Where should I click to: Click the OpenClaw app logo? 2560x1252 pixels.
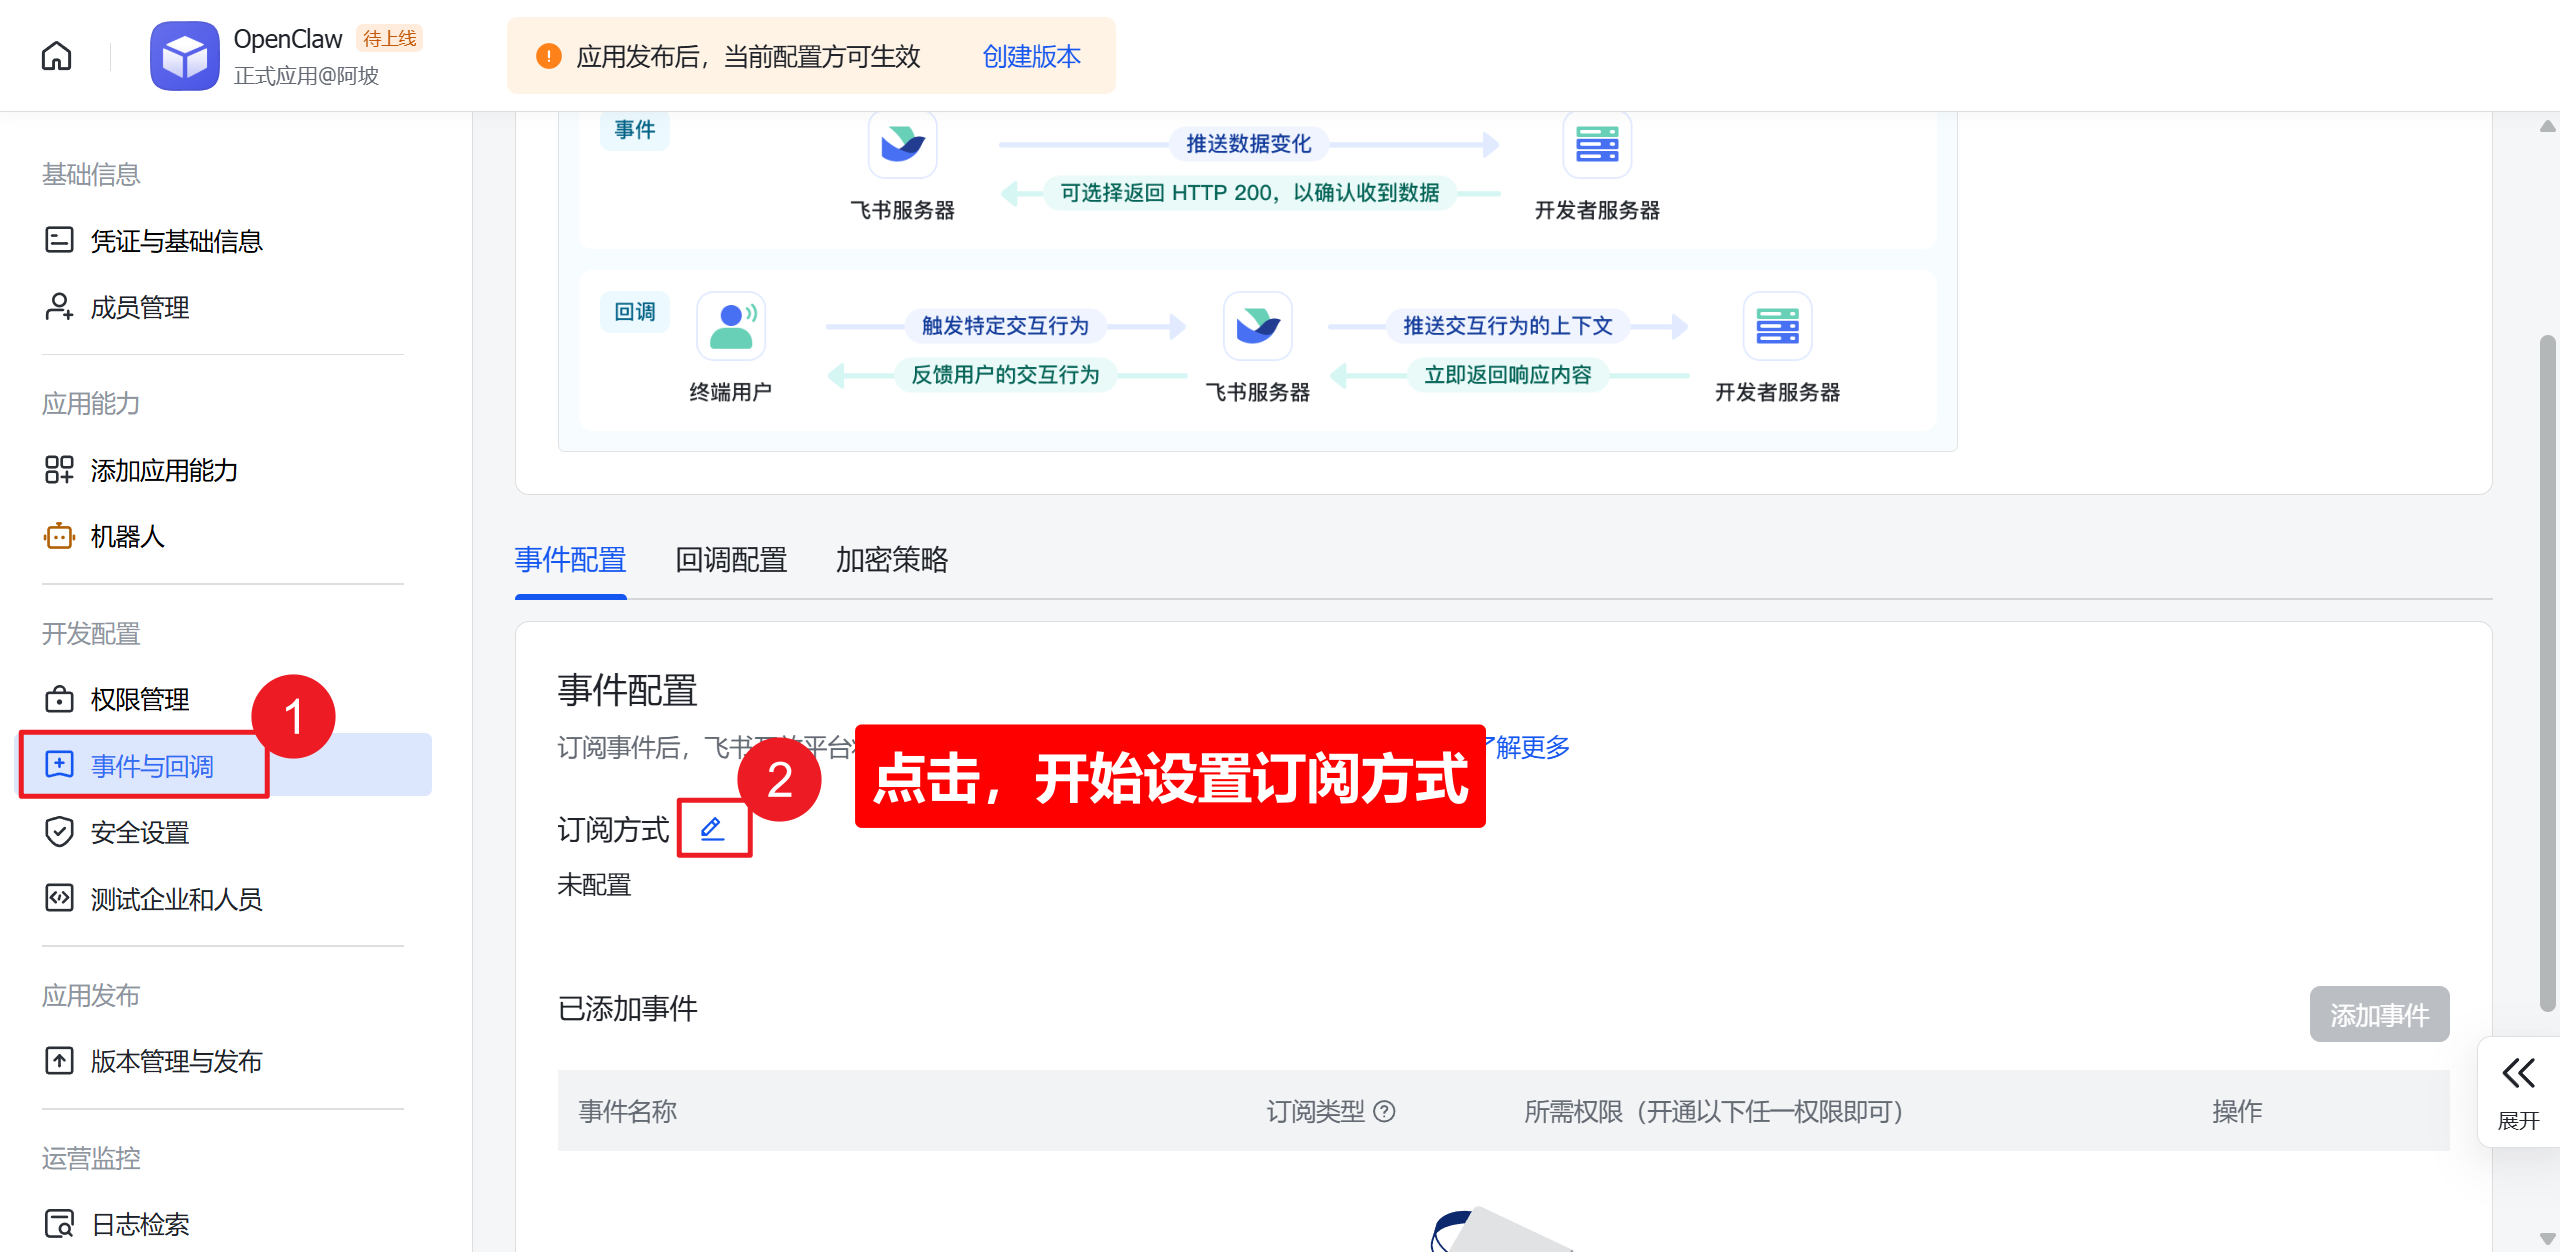click(x=184, y=55)
